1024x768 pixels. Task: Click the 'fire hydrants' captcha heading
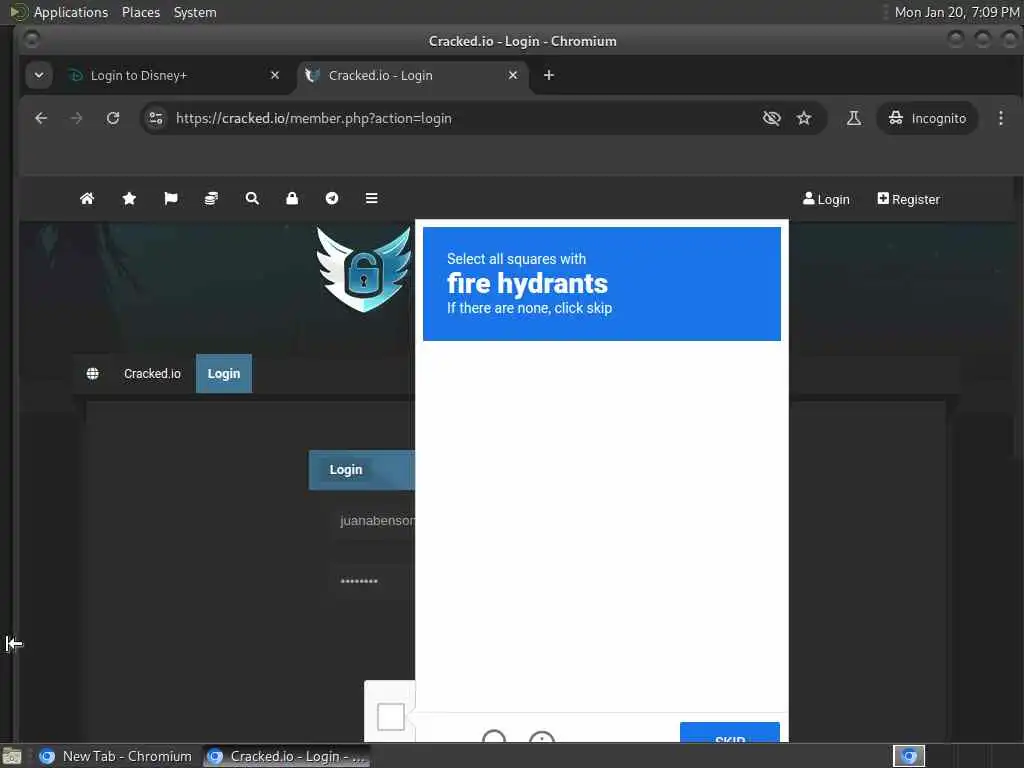pos(528,283)
